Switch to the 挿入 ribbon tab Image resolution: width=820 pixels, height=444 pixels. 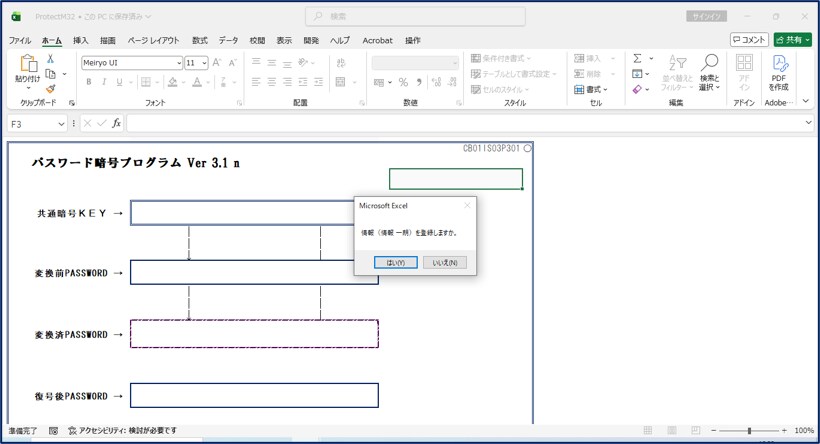(x=80, y=40)
